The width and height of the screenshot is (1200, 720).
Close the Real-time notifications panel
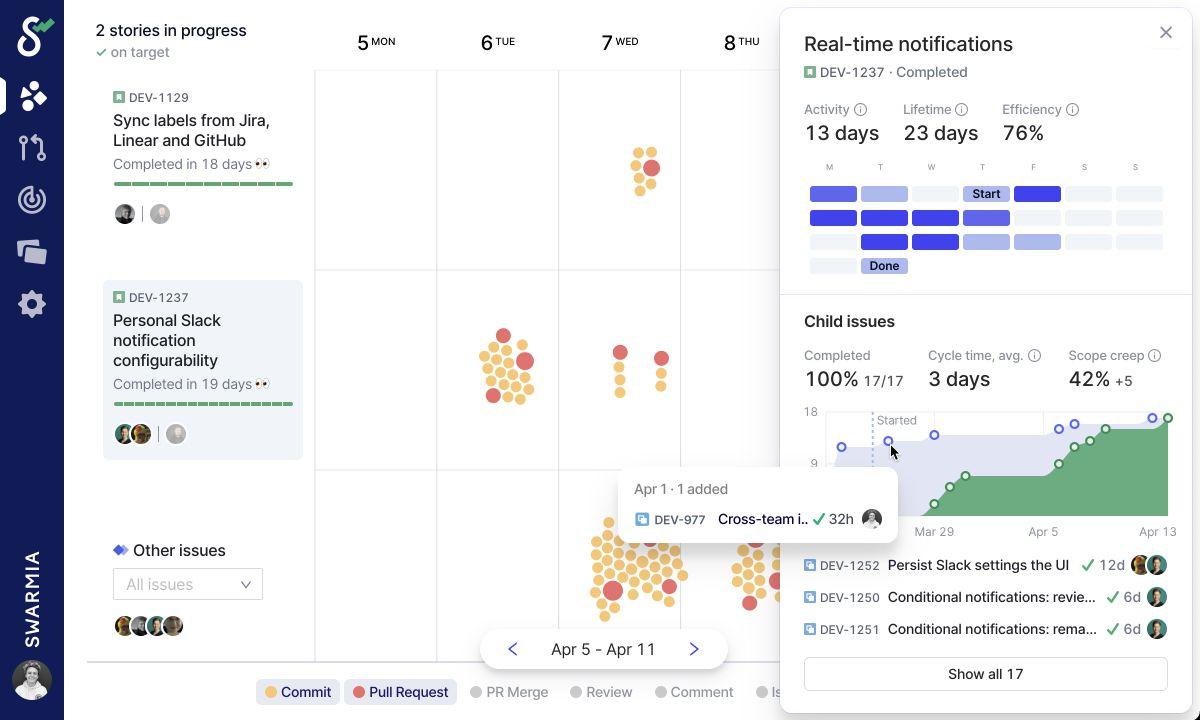1165,33
